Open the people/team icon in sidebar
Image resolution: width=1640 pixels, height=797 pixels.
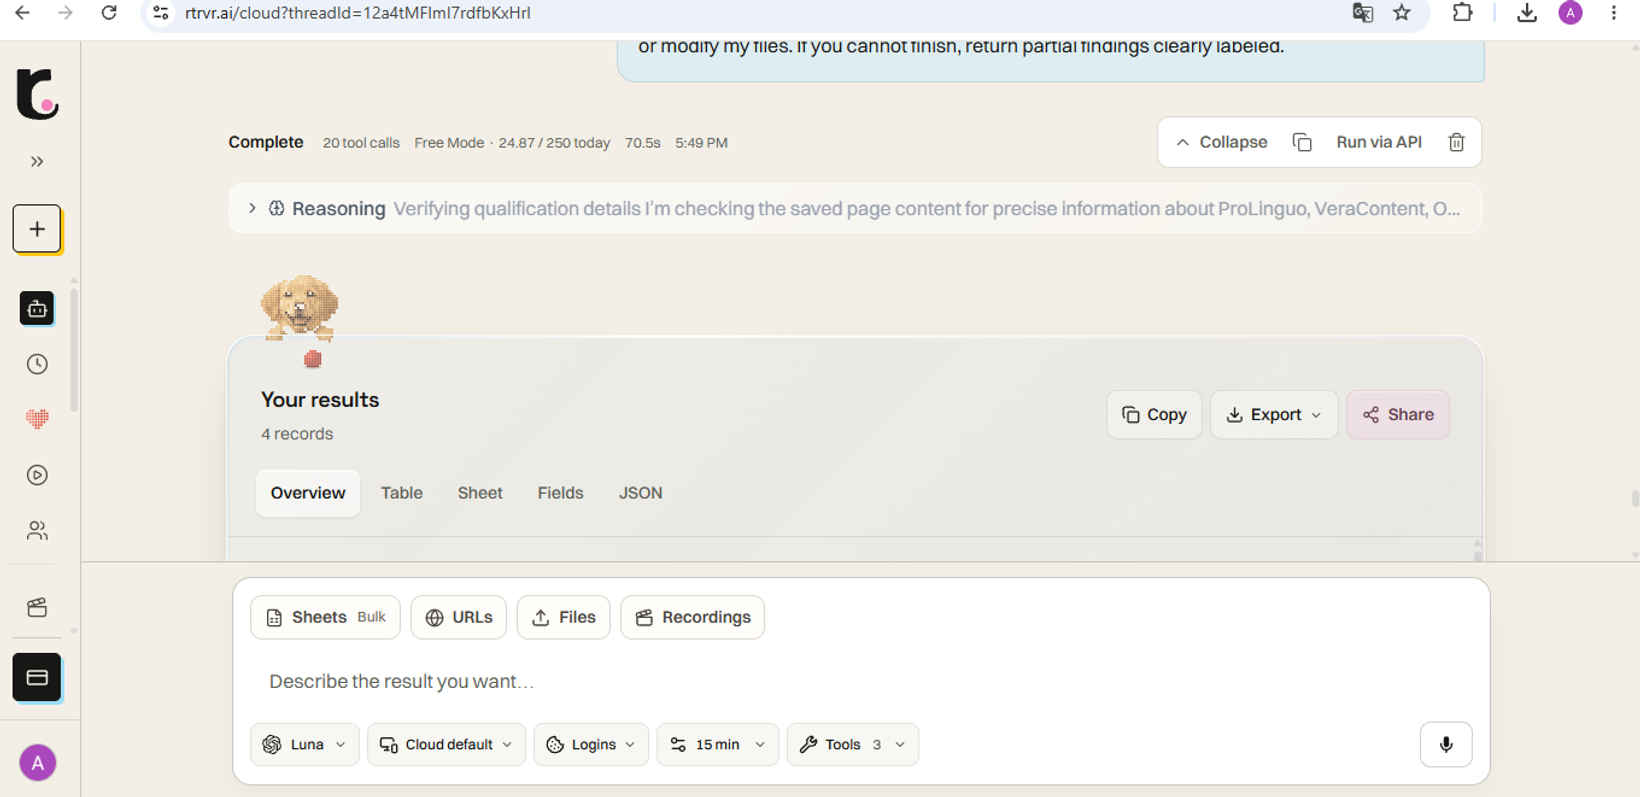pyautogui.click(x=37, y=530)
